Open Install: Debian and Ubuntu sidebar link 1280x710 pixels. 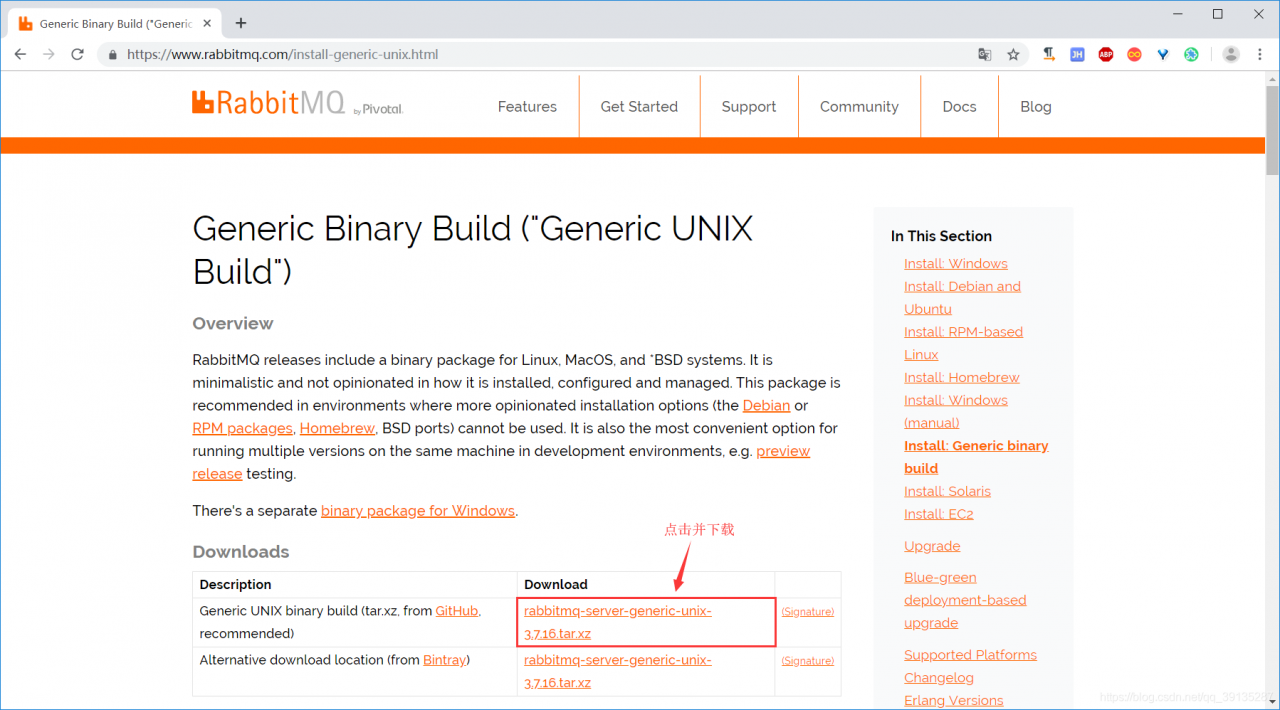click(x=962, y=297)
